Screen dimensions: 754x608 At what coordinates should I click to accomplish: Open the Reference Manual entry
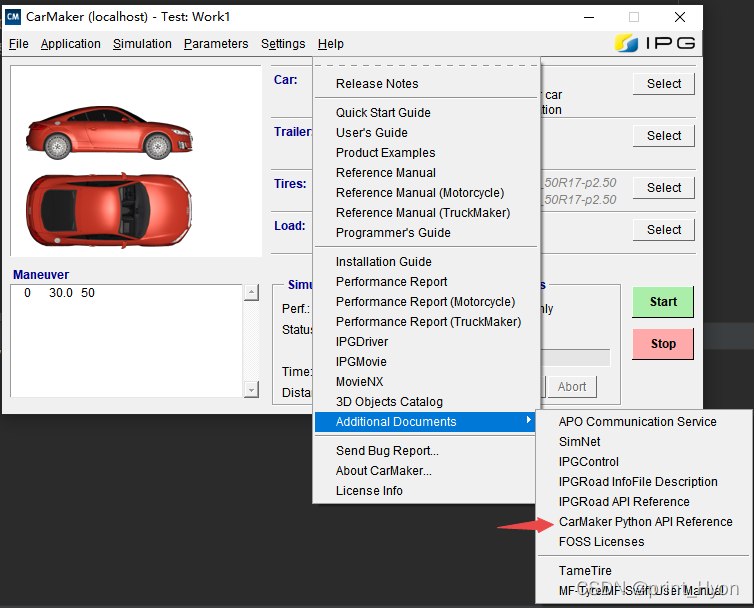coord(426,173)
